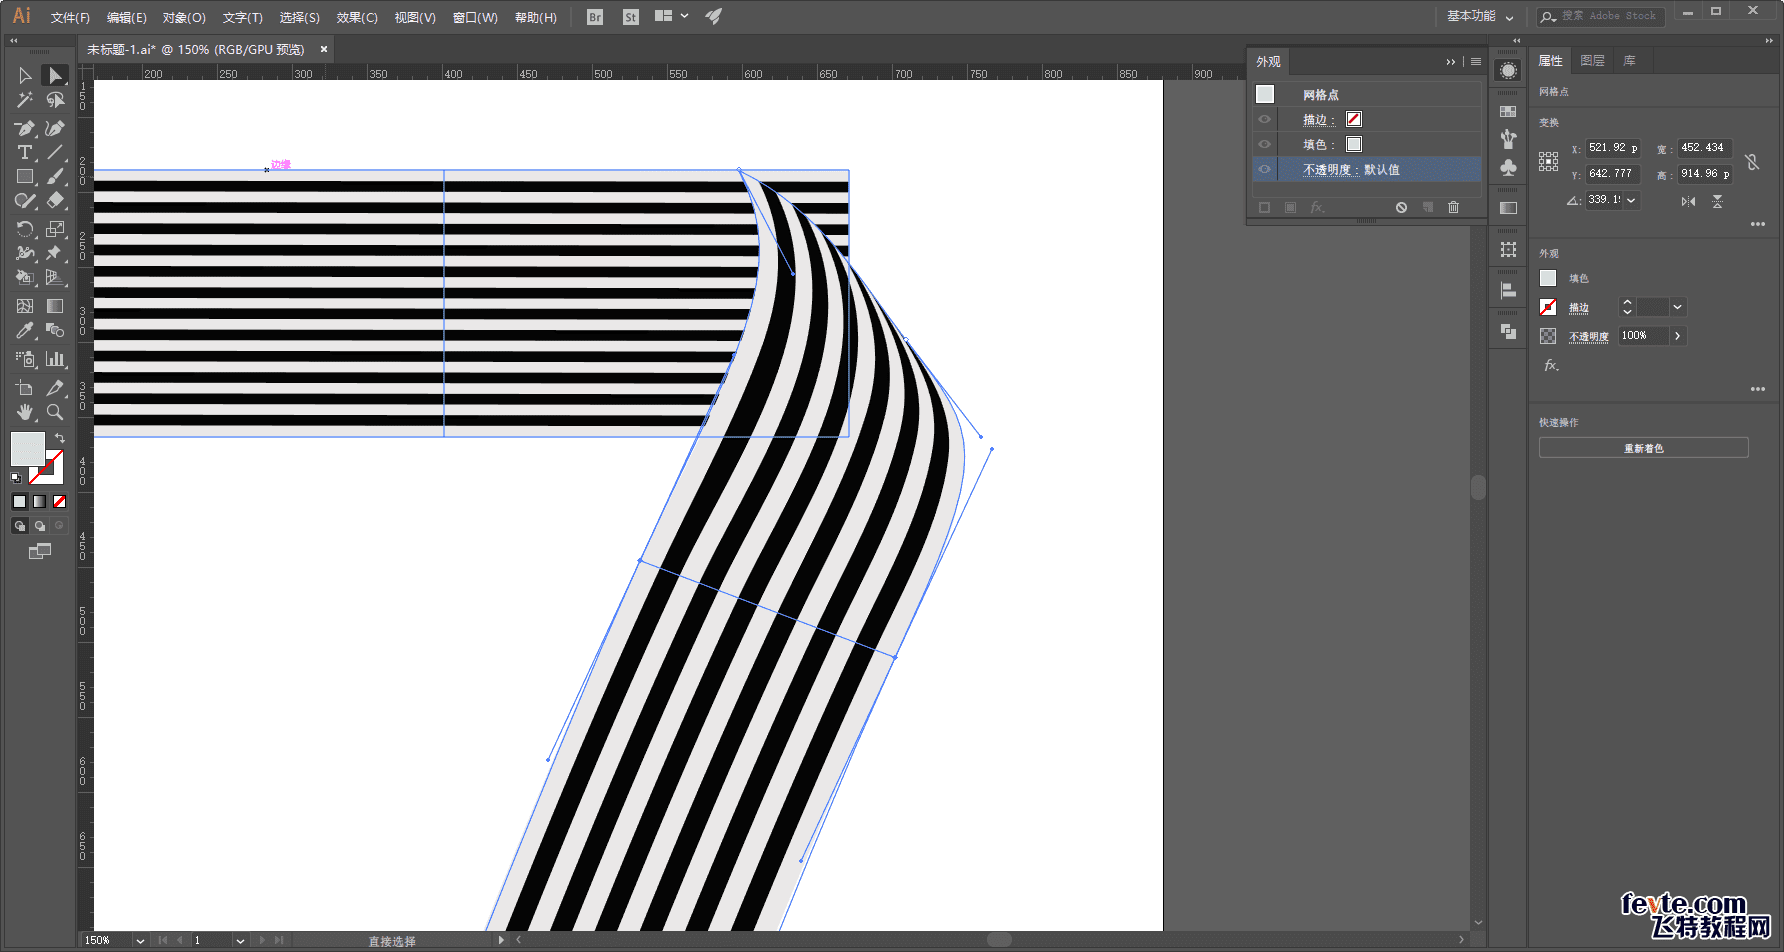Click 不透明度 link in properties panel
The height and width of the screenshot is (952, 1784).
[x=1588, y=336]
